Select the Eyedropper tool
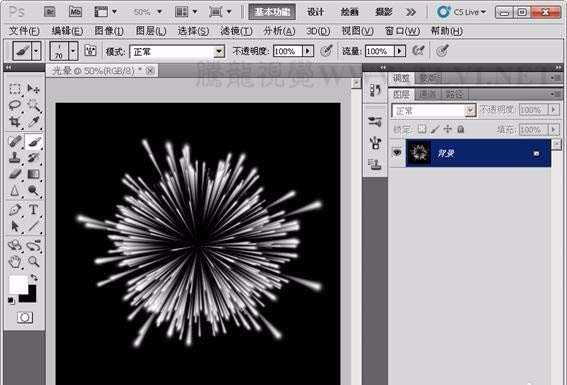Screen dimensions: 567x385 34,122
